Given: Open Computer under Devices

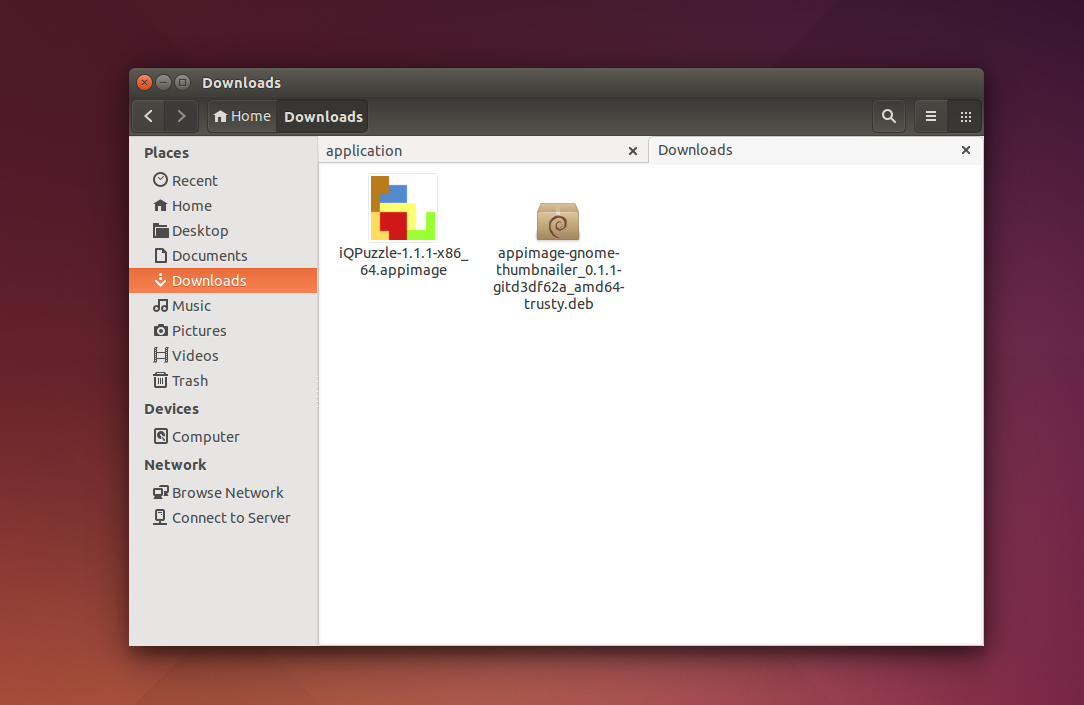Looking at the screenshot, I should [223, 437].
